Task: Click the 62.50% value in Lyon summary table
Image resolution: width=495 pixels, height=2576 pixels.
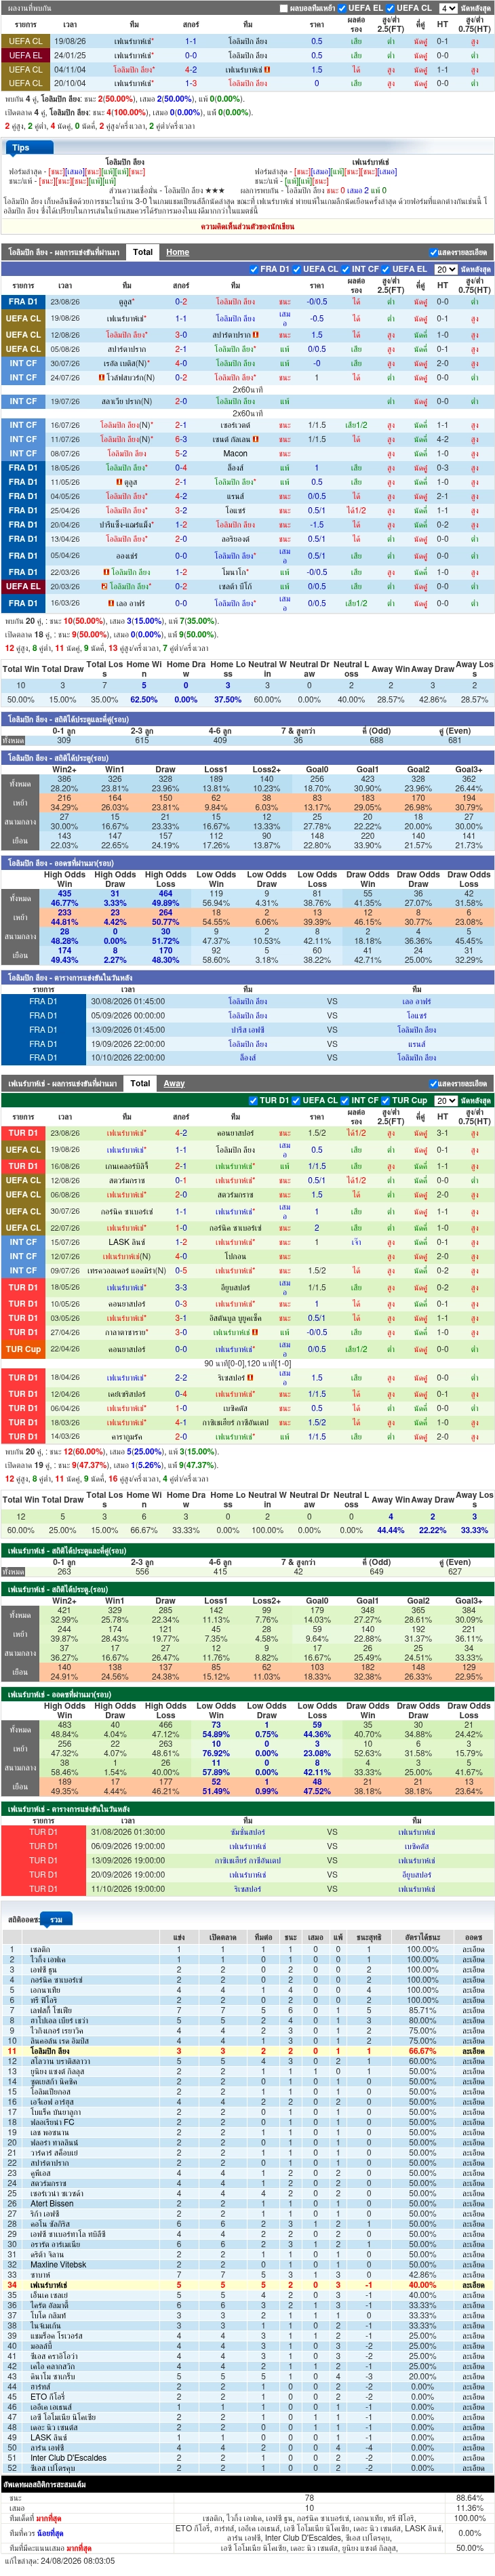Action: (x=143, y=700)
